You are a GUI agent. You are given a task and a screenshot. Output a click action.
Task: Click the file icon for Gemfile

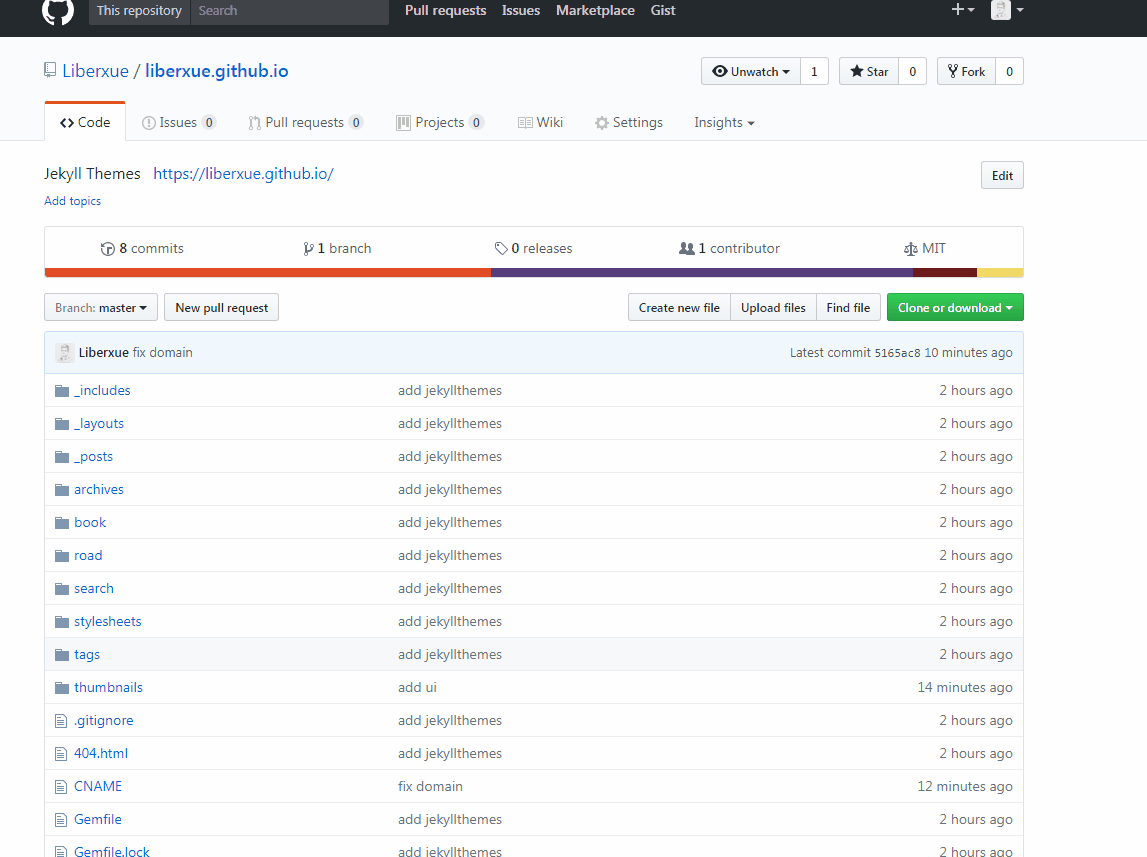coord(61,820)
